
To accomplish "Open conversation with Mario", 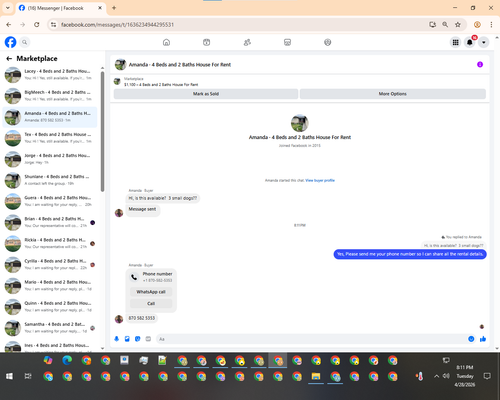I will coord(50,286).
